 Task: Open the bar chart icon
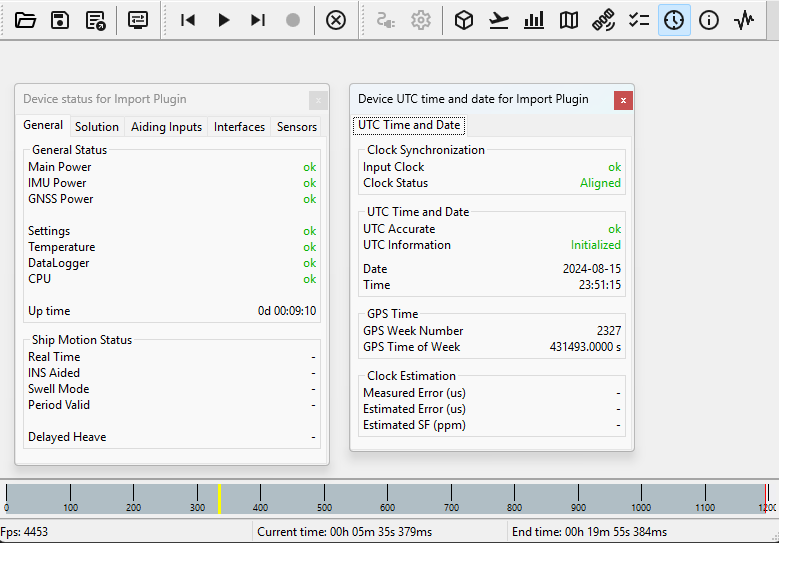point(534,20)
